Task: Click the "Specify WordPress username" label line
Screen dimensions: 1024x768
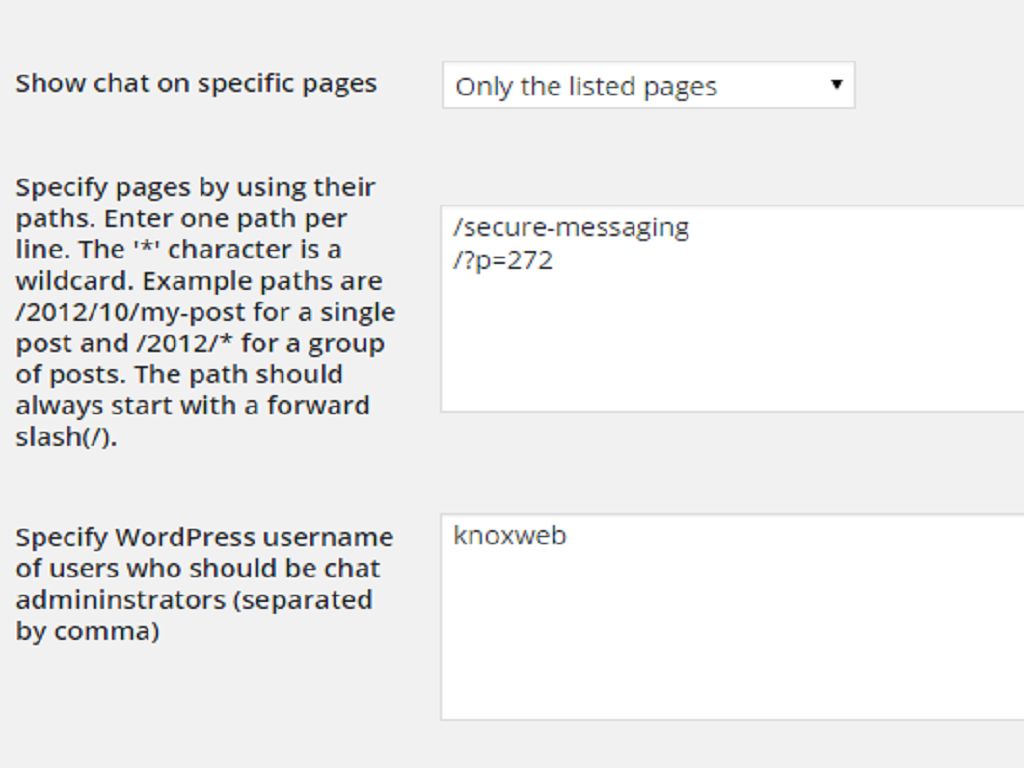Action: click(204, 537)
